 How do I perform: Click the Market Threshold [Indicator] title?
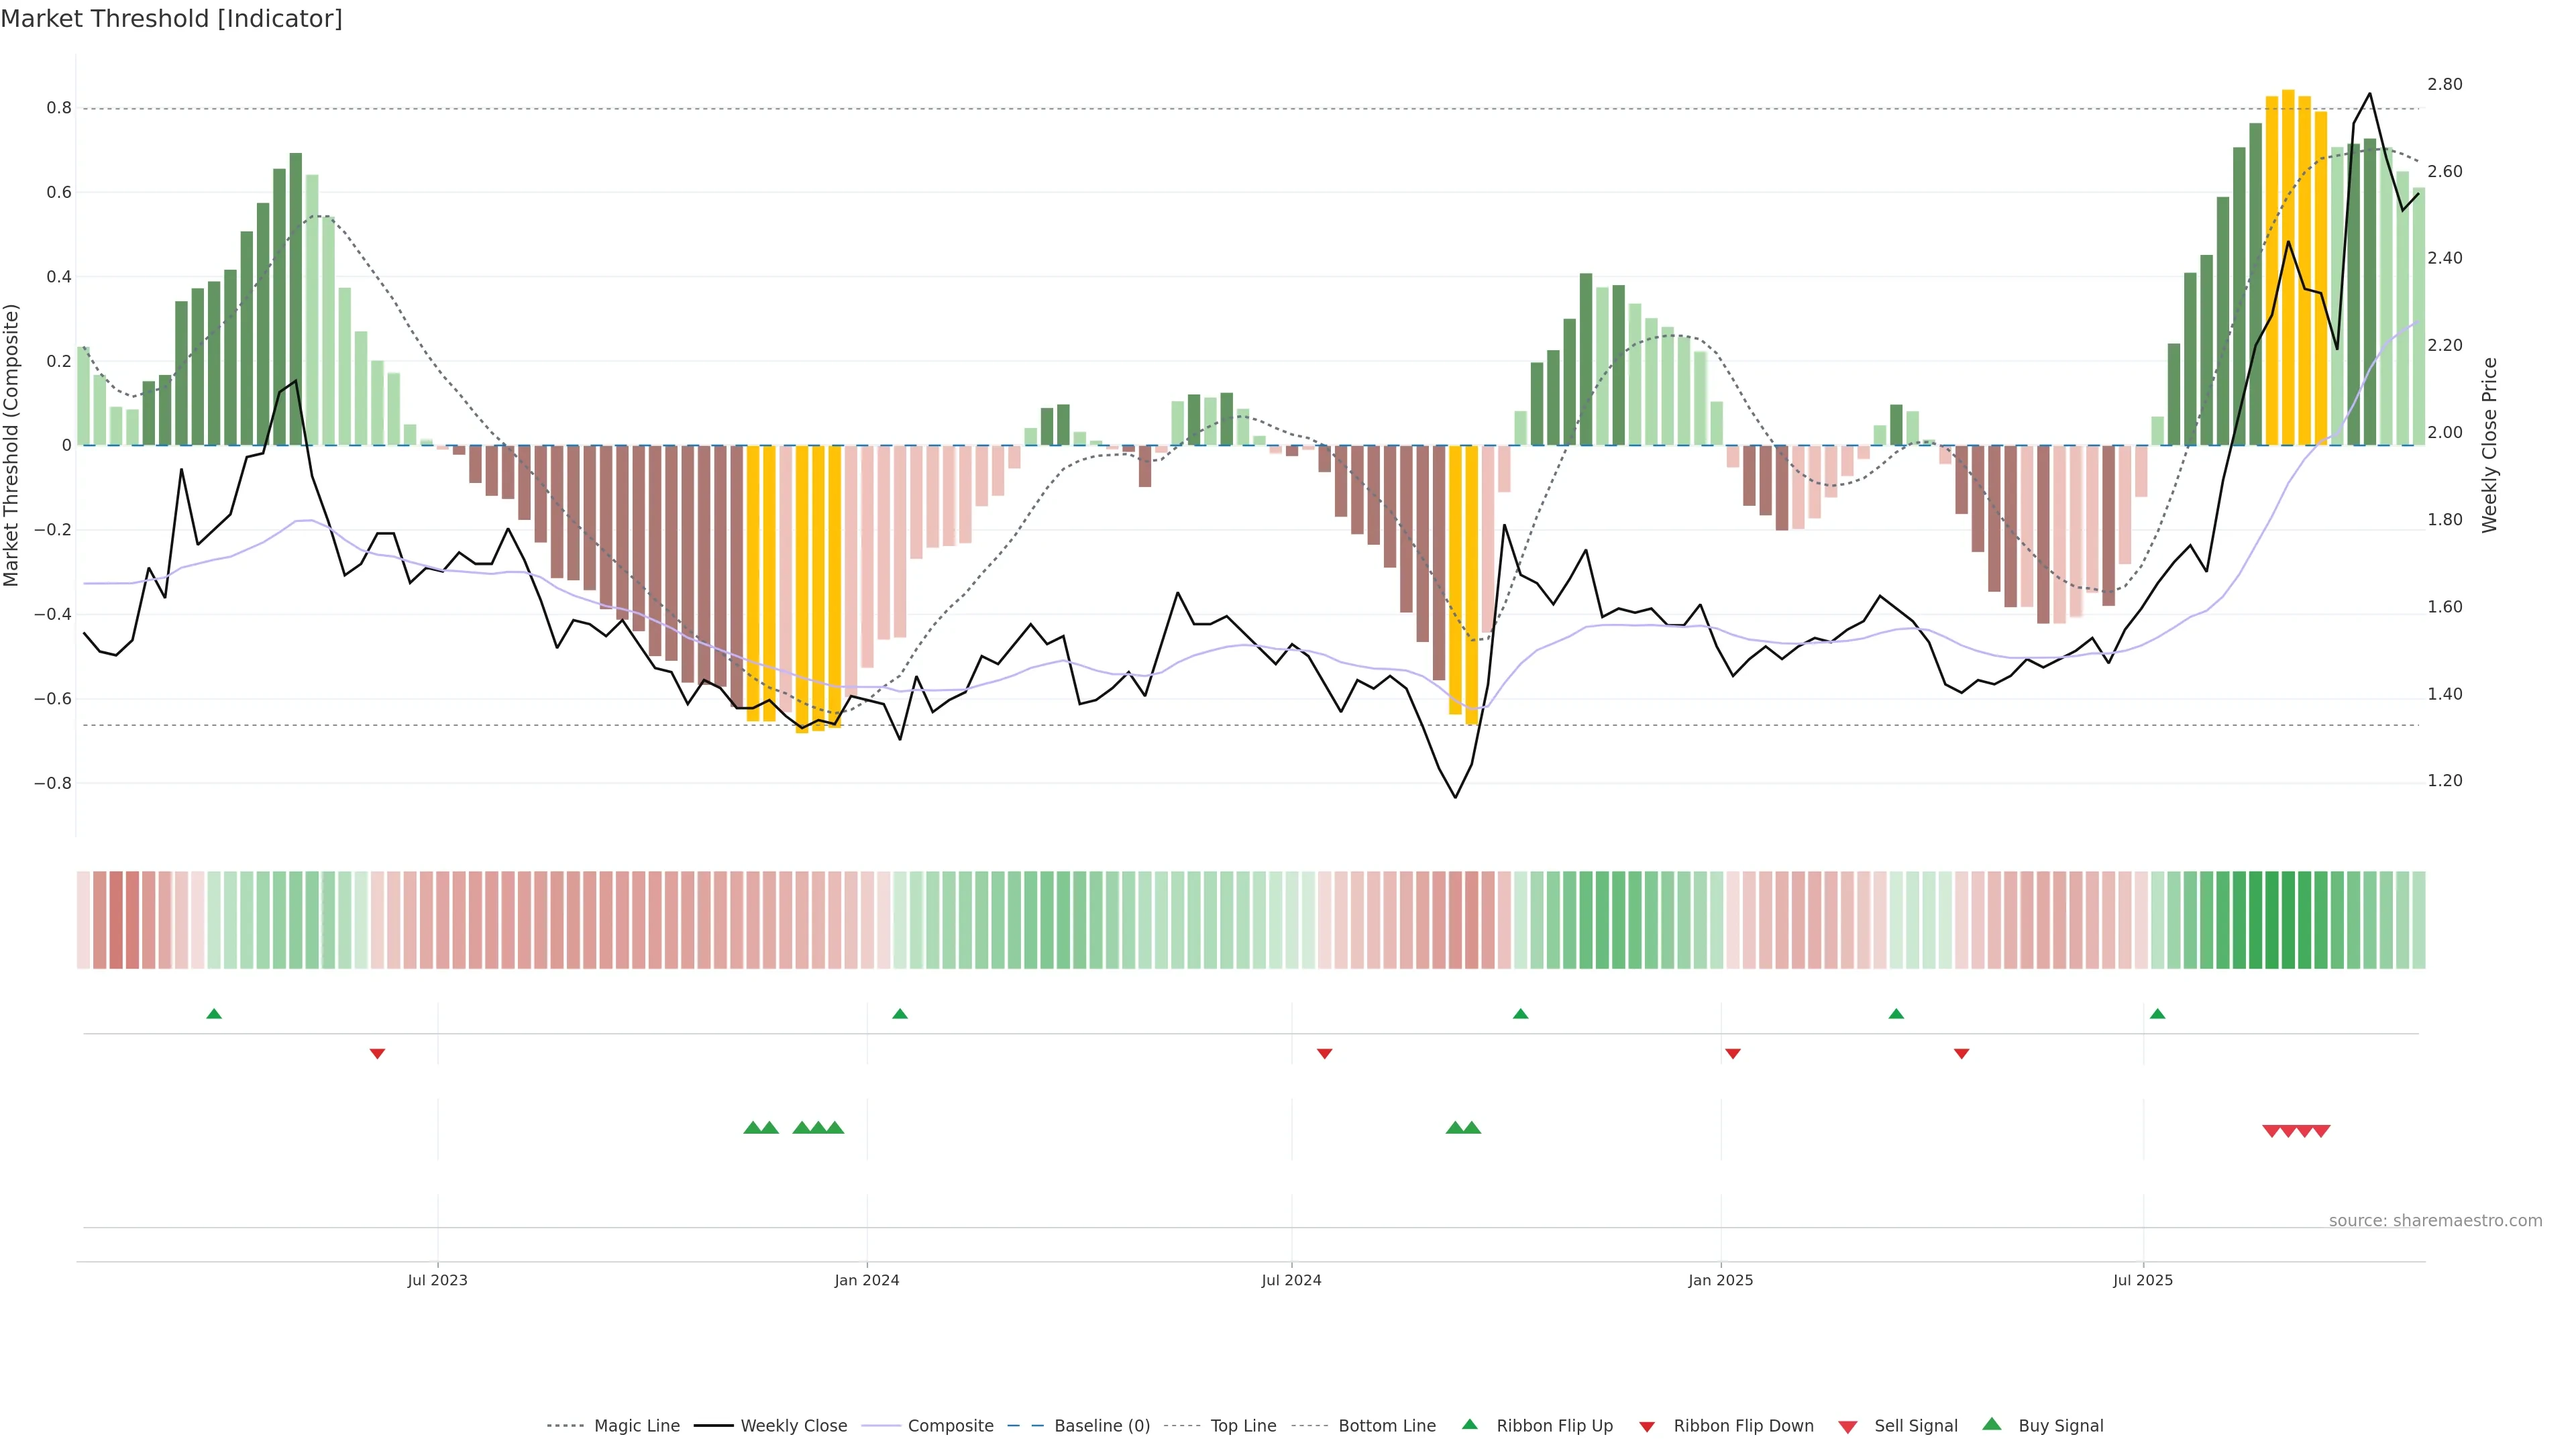click(x=172, y=19)
